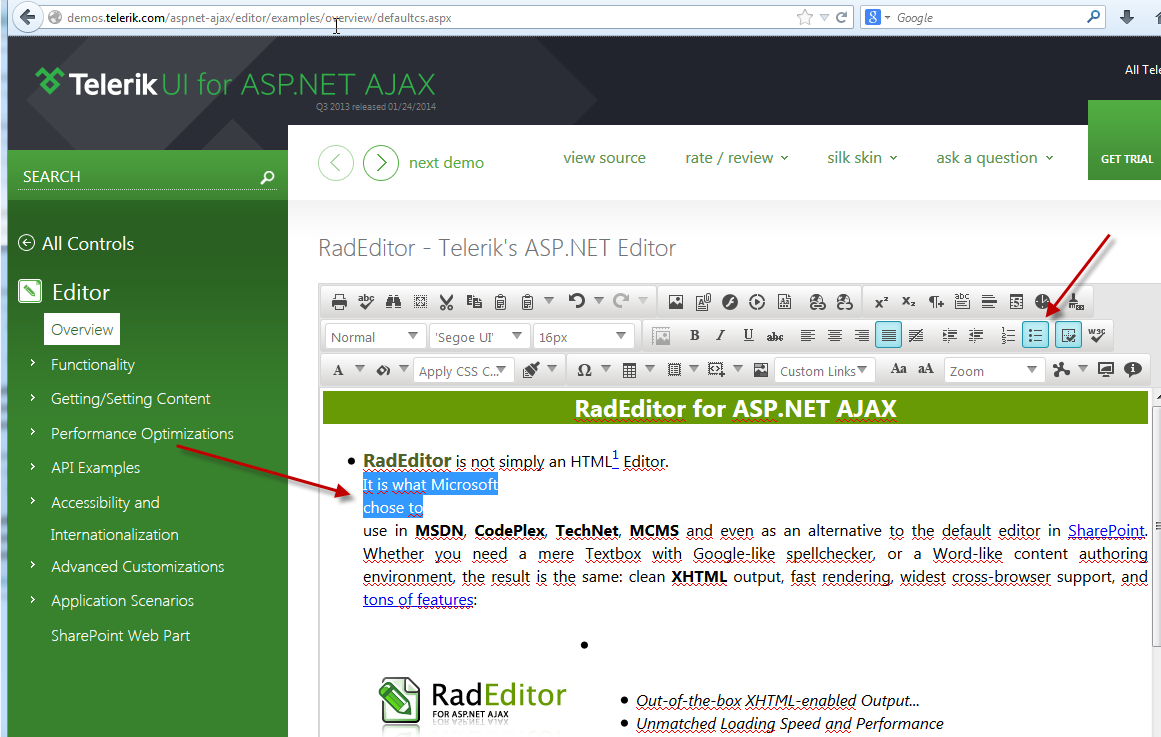This screenshot has width=1161, height=737.
Task: Open the Insert Table grid icon
Action: point(629,370)
